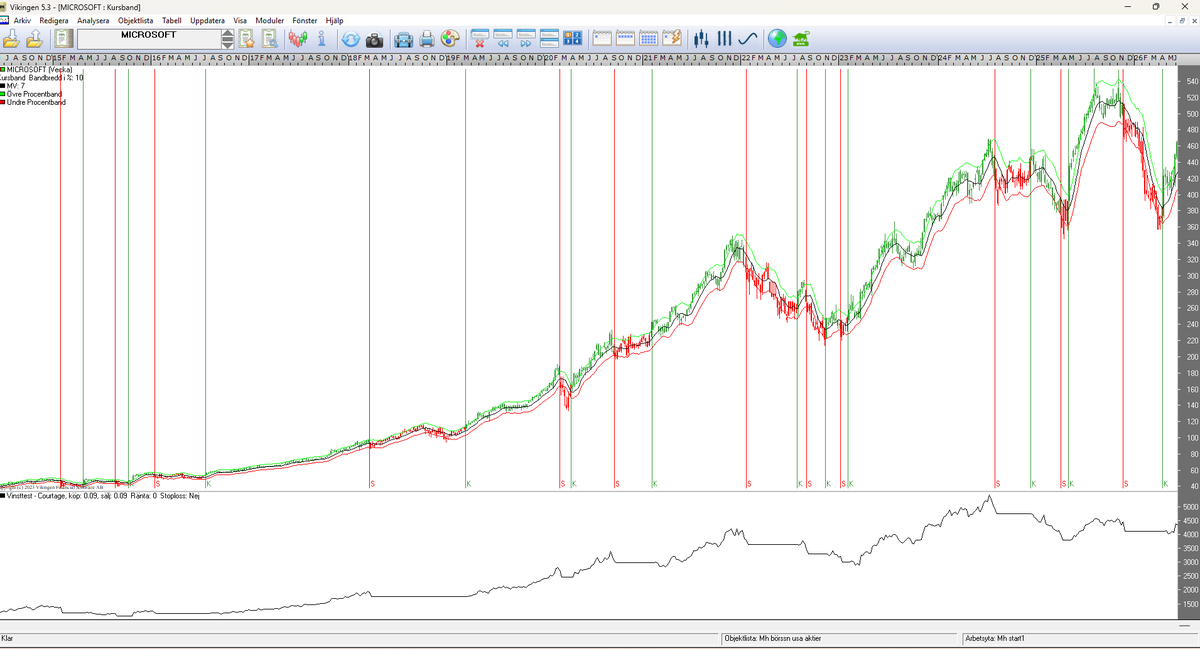Click the 24 year marker on time axis
The width and height of the screenshot is (1200, 649).
pyautogui.click(x=943, y=58)
